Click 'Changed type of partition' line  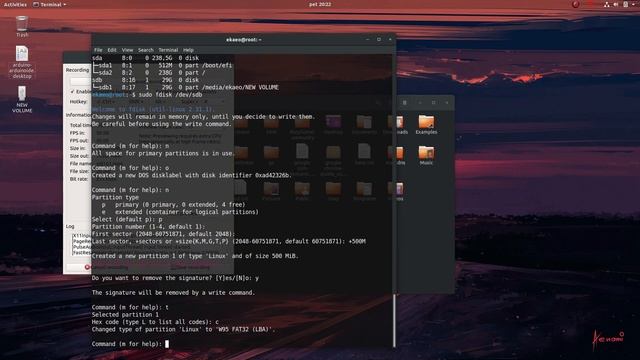pos(183,329)
